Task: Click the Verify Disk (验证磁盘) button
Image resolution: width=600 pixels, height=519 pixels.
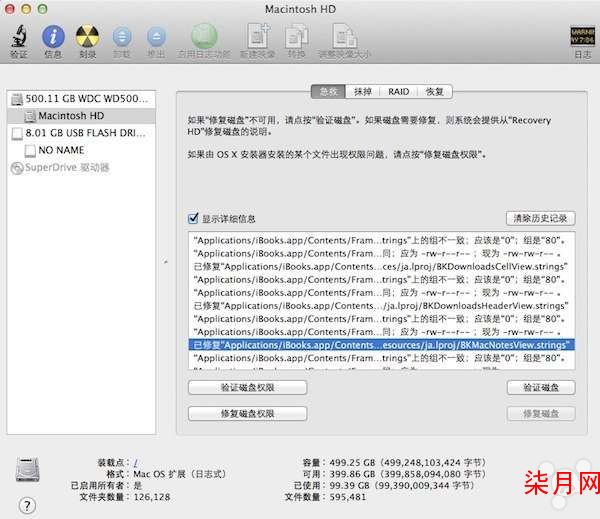Action: point(541,387)
